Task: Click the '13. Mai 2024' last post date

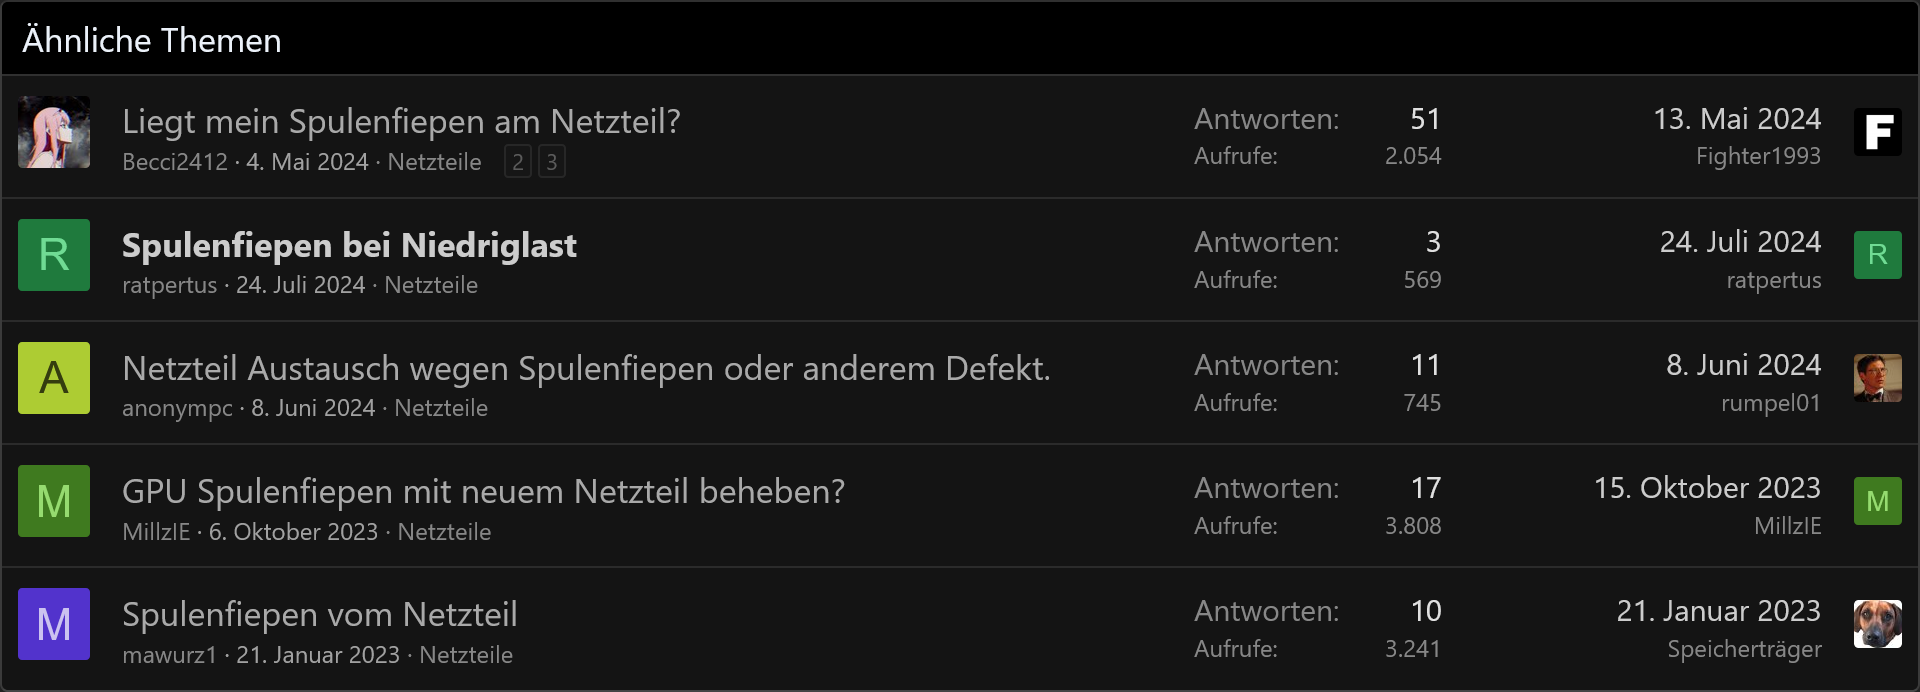Action: (x=1737, y=119)
